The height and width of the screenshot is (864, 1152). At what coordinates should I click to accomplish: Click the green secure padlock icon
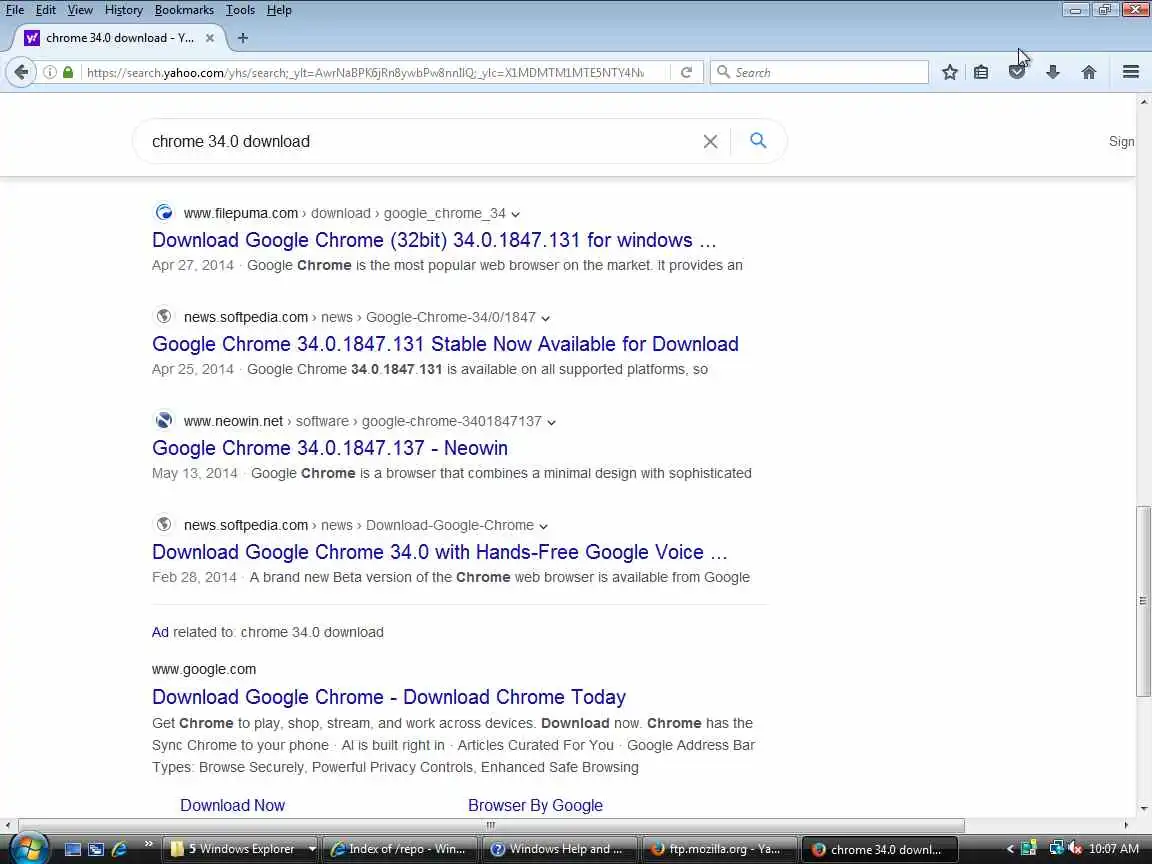click(68, 72)
